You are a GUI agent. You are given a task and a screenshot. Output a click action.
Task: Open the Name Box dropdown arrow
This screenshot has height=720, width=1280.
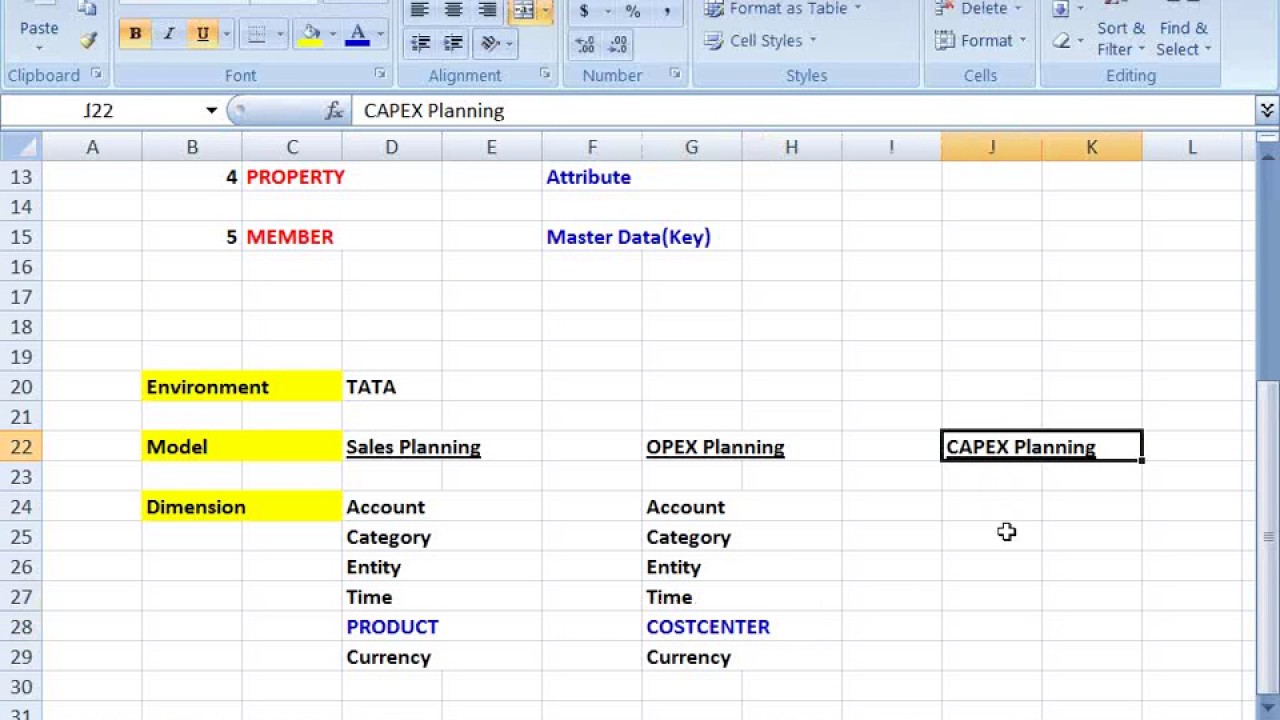212,111
